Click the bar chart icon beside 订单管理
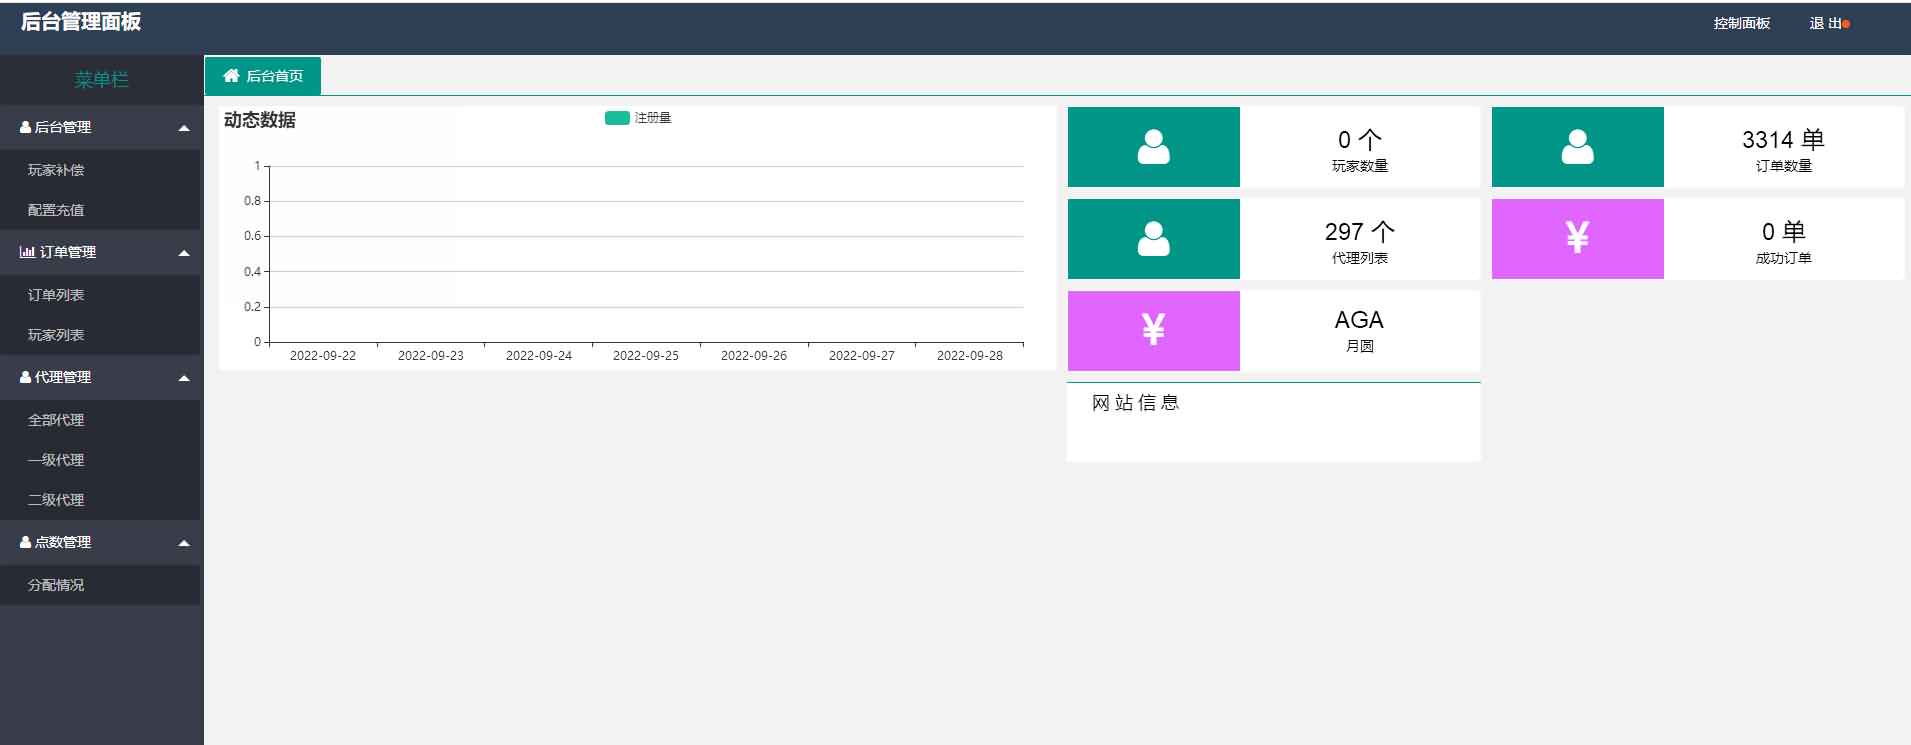This screenshot has height=745, width=1911. coord(27,252)
